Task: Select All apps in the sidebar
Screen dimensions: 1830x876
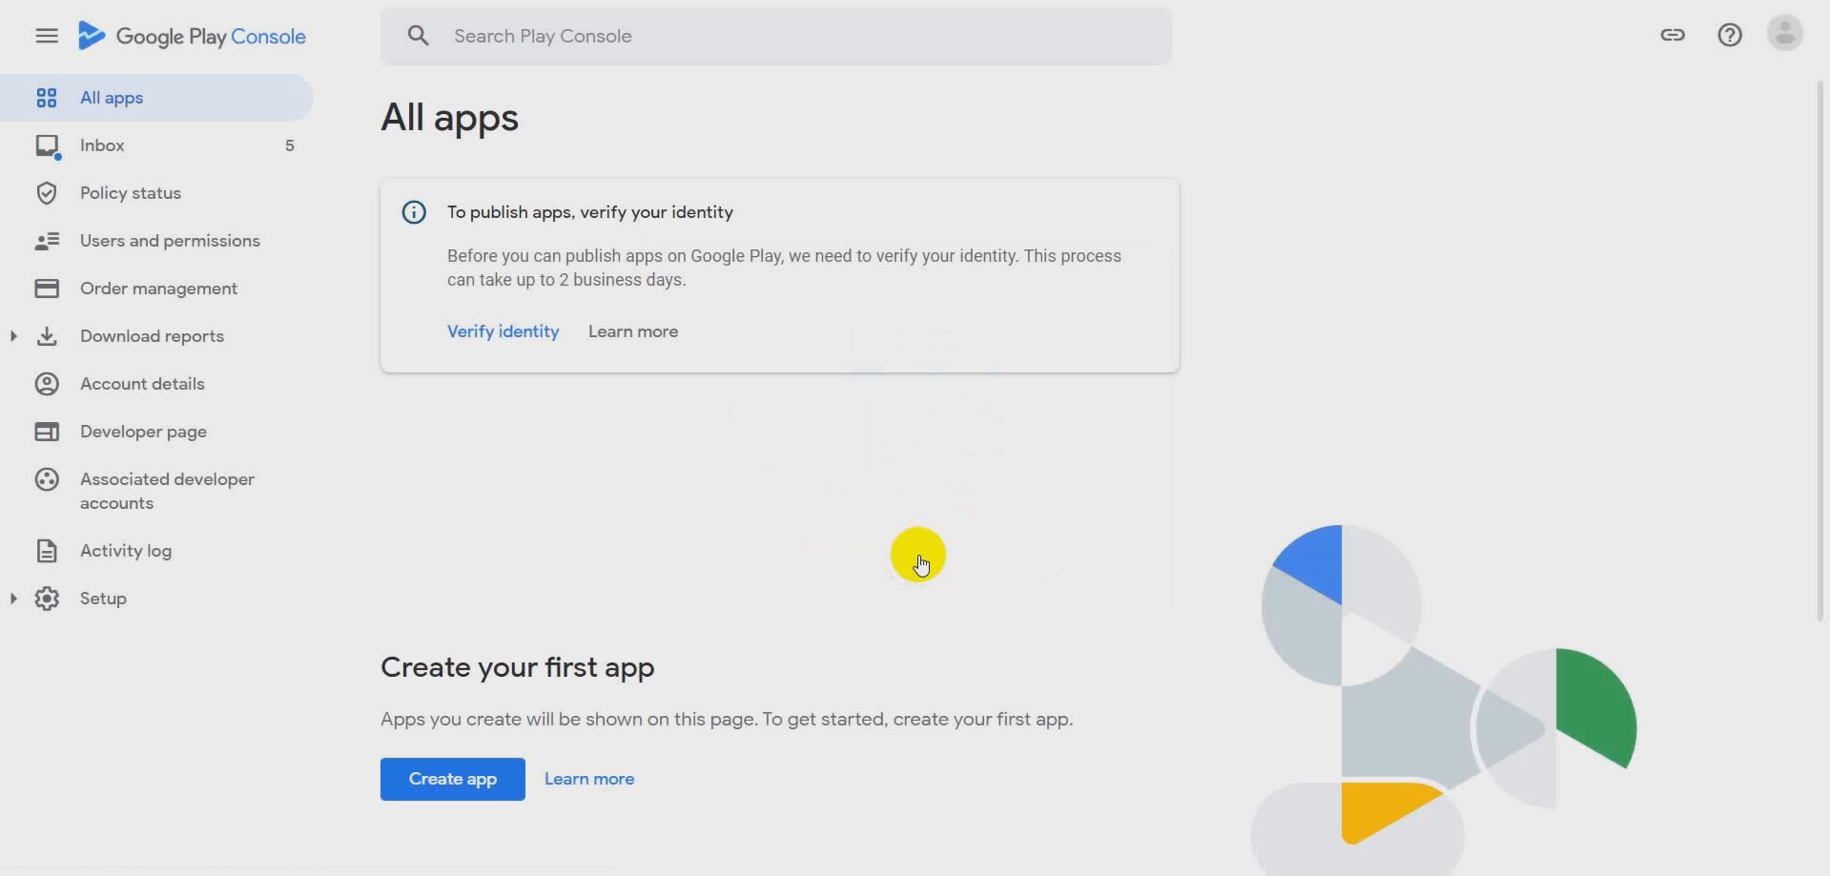Action: [x=156, y=98]
